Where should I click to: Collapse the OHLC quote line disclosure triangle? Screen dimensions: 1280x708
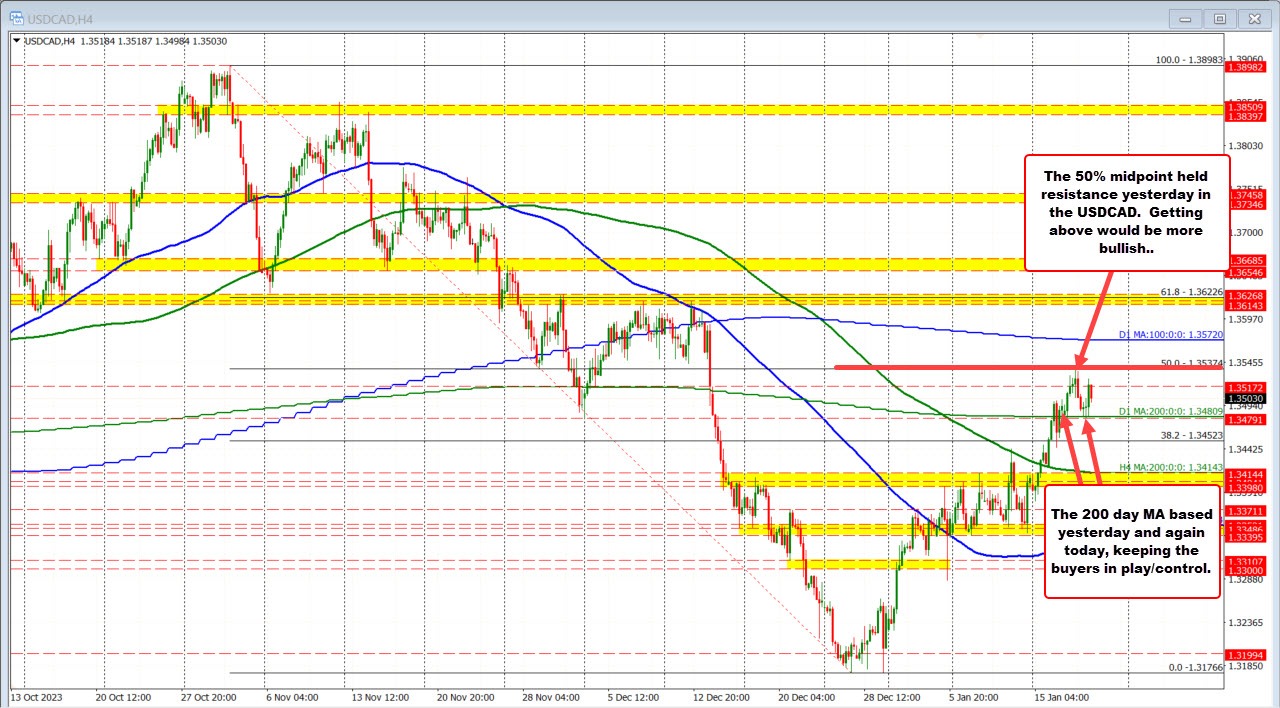(16, 42)
